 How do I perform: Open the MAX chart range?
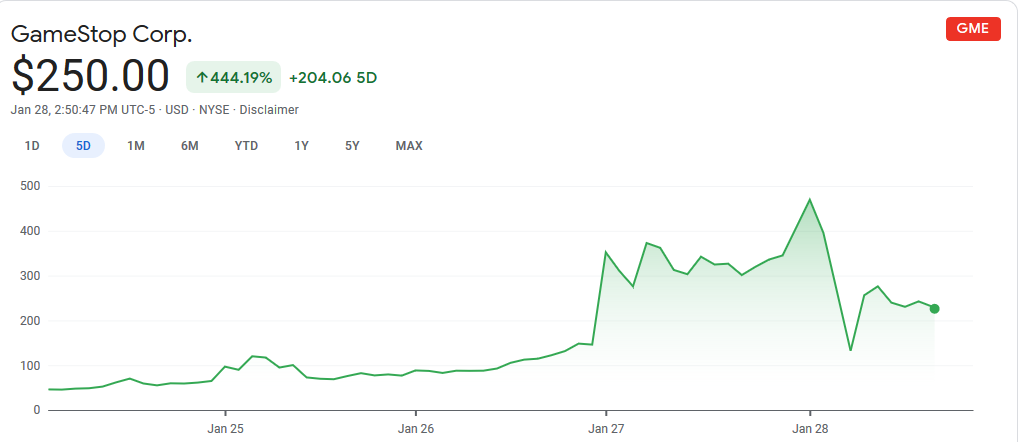pos(409,146)
